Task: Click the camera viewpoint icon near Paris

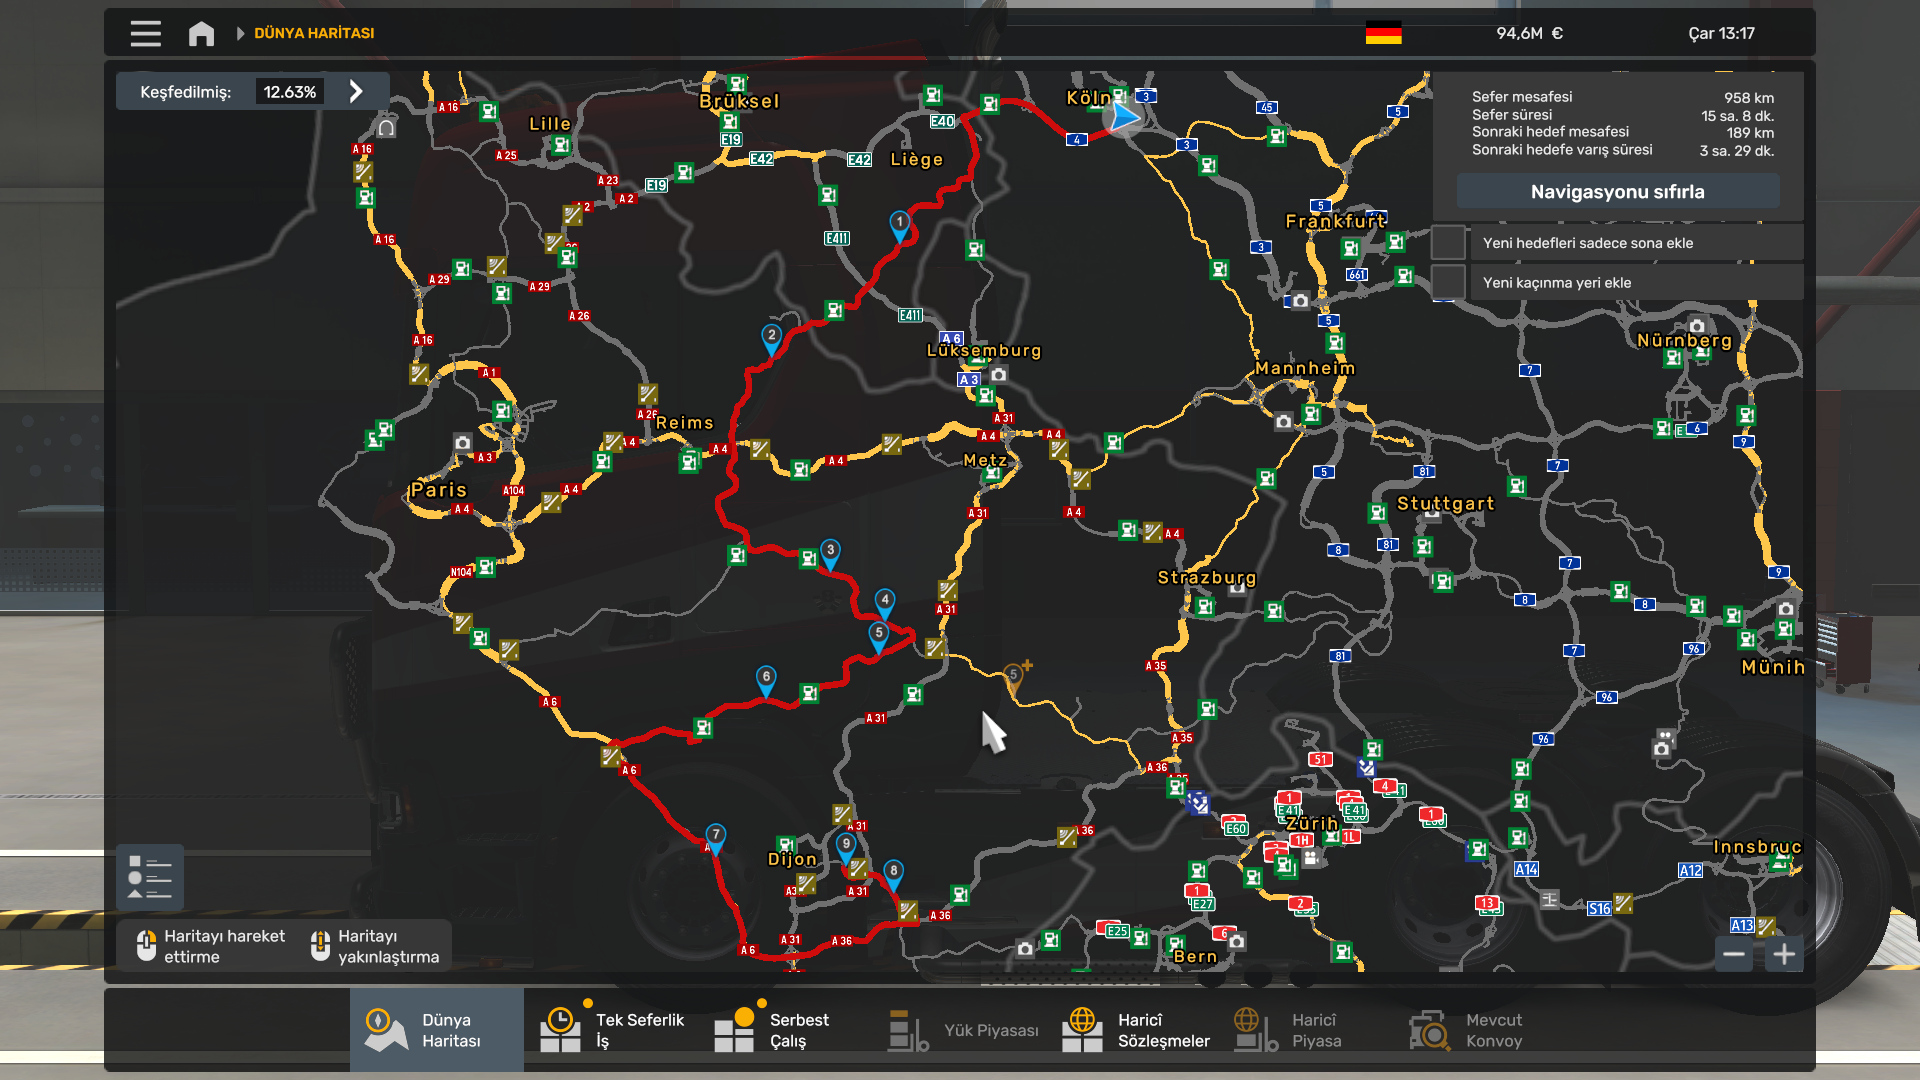Action: tap(462, 442)
